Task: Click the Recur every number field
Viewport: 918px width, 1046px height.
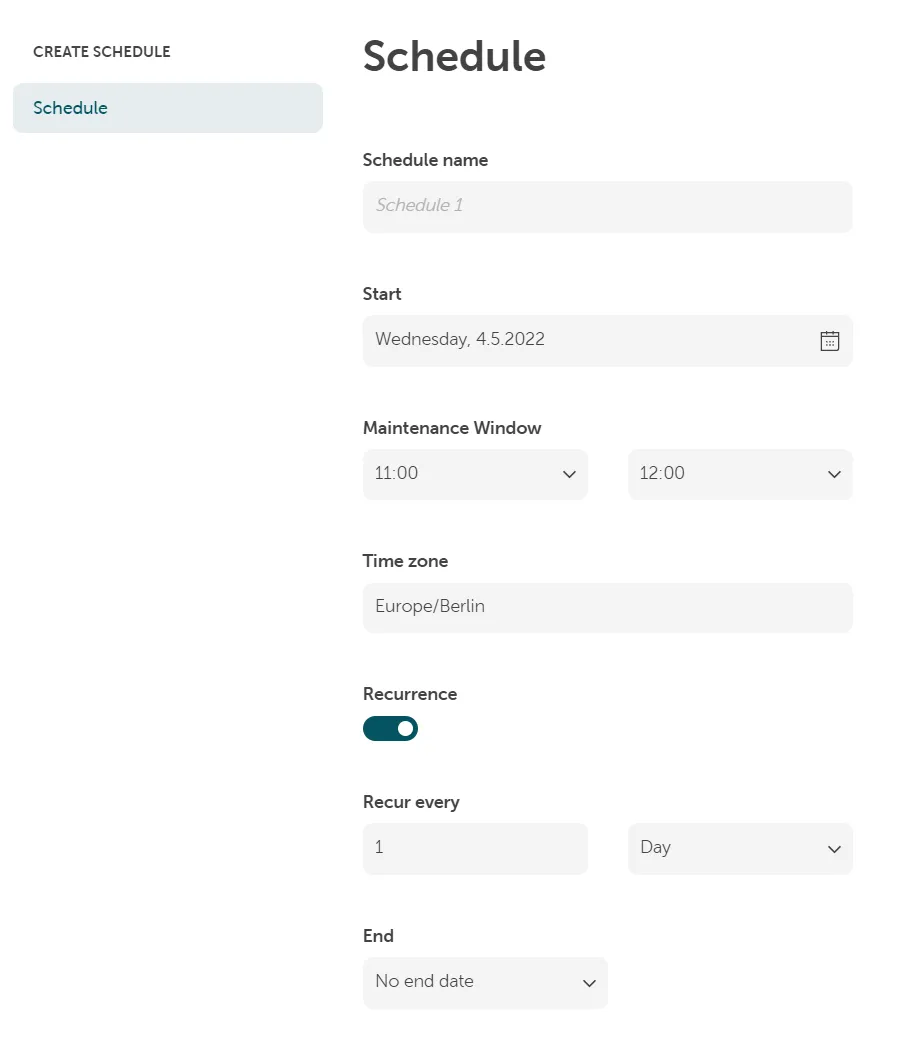Action: point(475,848)
